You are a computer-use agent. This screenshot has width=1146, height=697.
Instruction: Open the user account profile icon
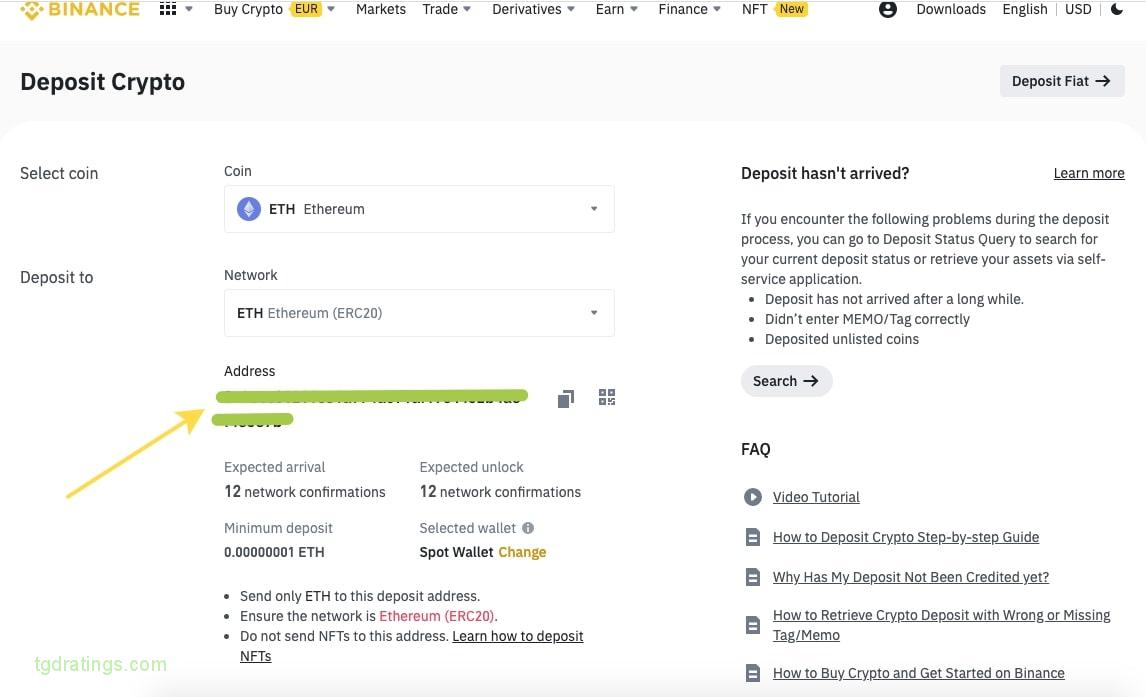887,9
